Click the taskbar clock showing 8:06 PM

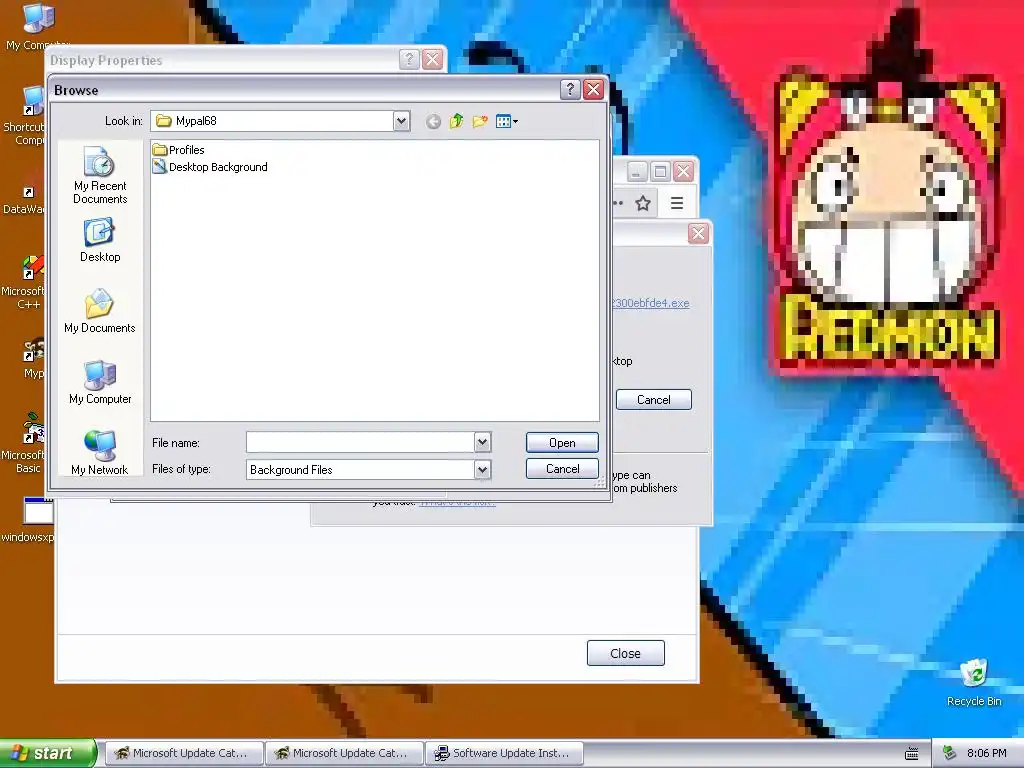point(987,753)
